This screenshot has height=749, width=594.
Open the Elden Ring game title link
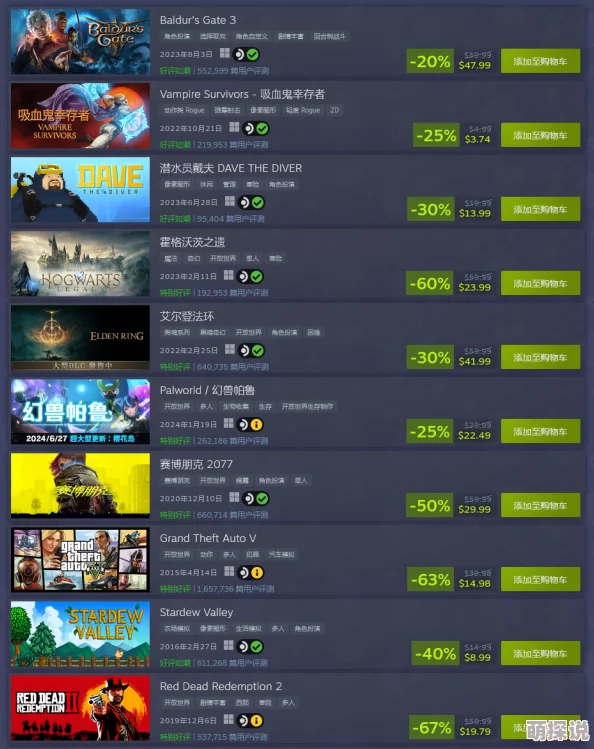[187, 316]
